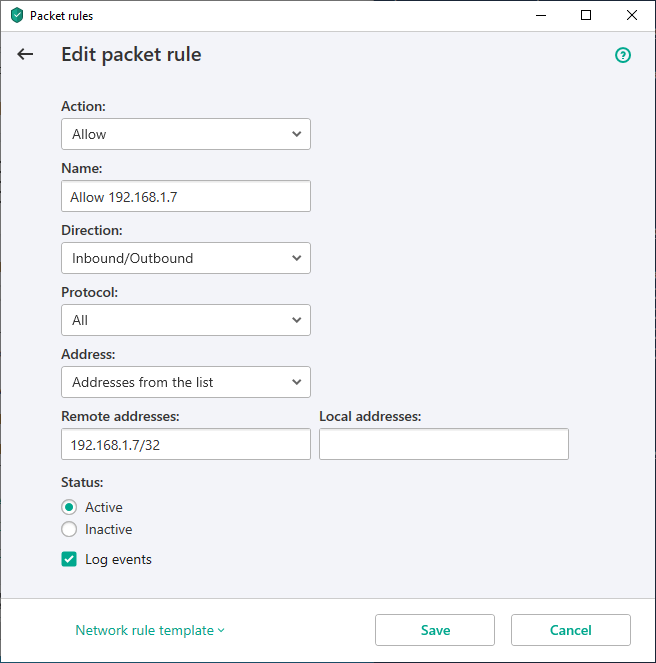This screenshot has height=663, width=656.
Task: Go back using the left arrow icon
Action: click(x=25, y=54)
